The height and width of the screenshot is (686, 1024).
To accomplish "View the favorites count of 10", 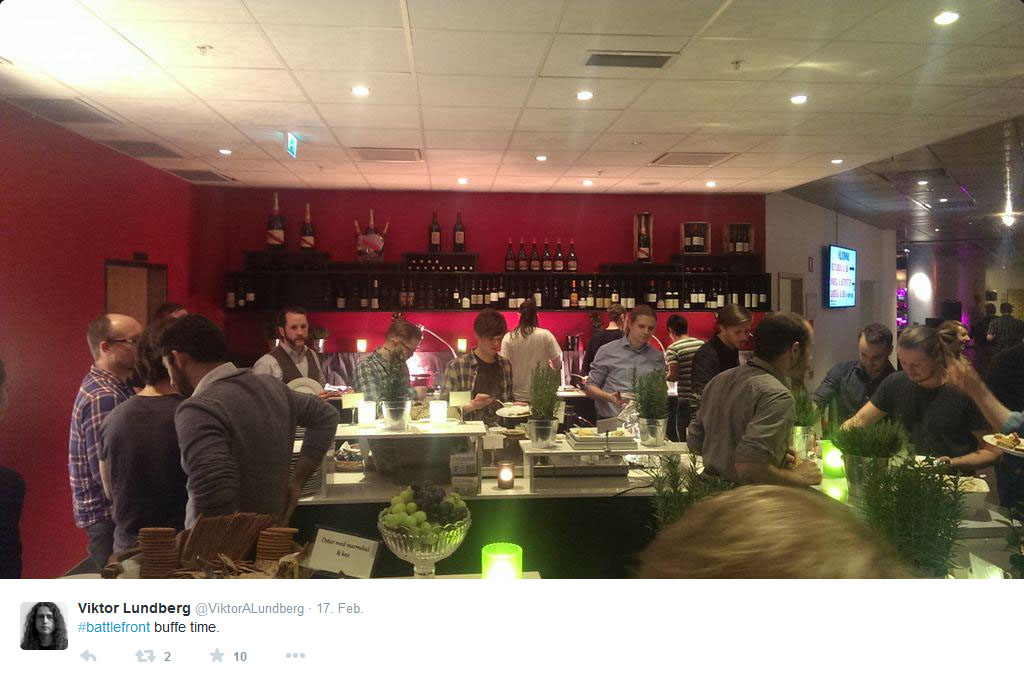I will click(x=240, y=657).
